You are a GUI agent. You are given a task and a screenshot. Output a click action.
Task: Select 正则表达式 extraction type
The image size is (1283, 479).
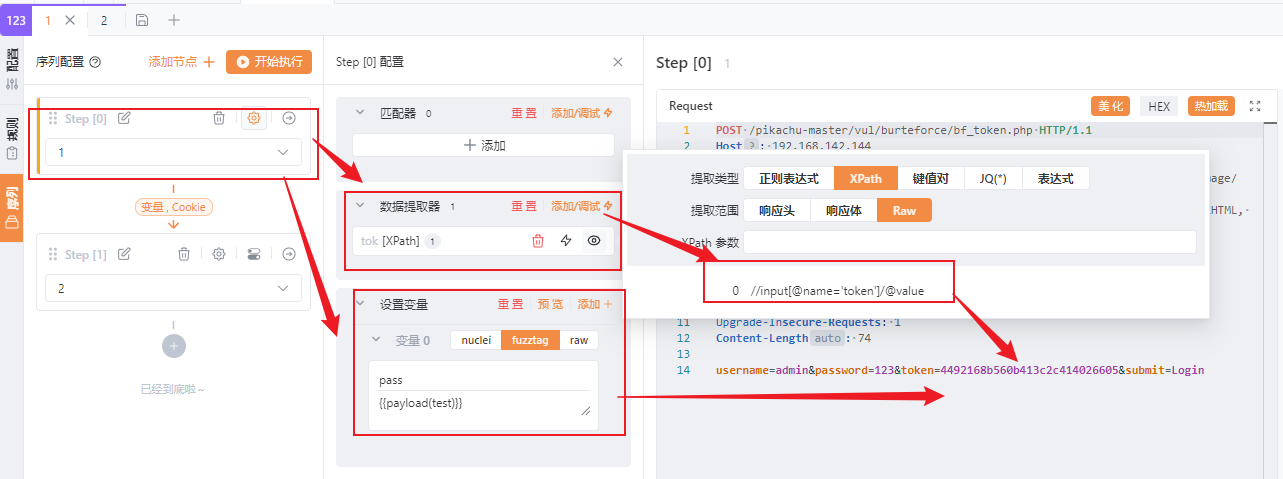coord(789,178)
